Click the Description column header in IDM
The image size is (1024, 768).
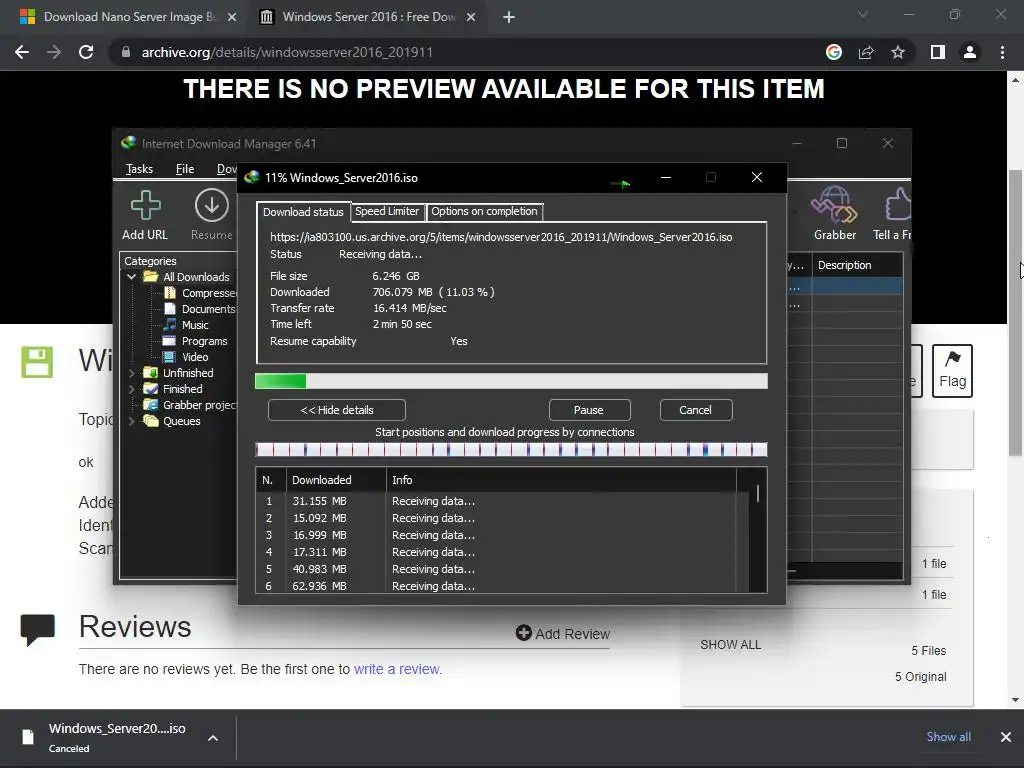(857, 265)
